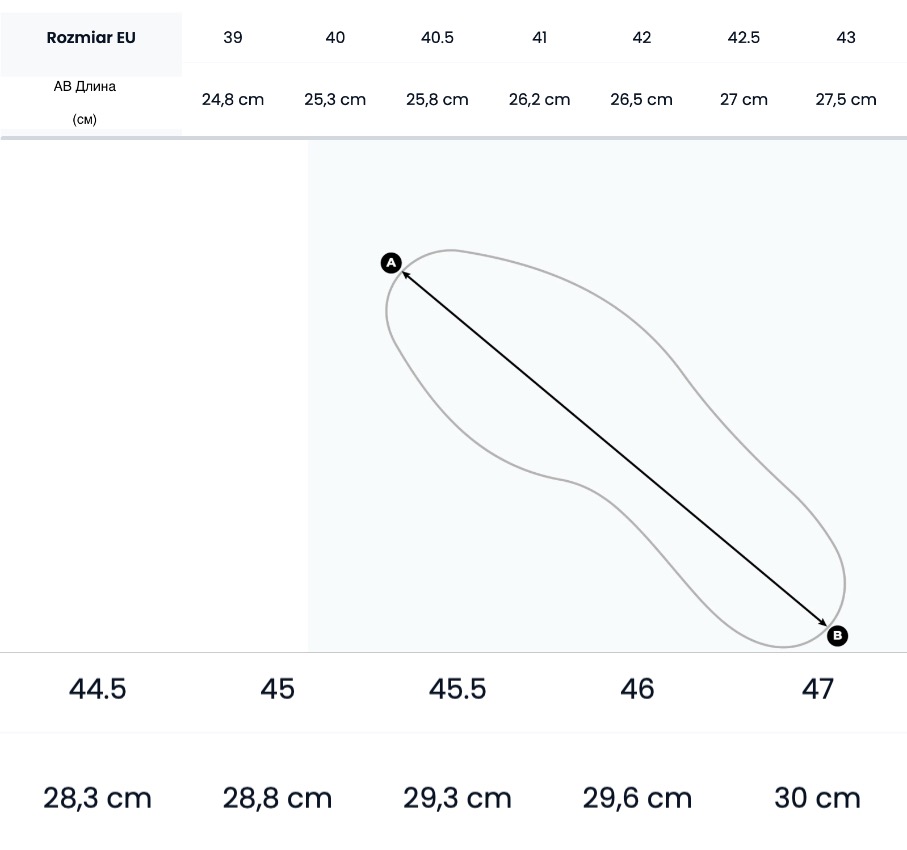Select size 46 in the bottom row
Viewport: 907px width, 850px height.
637,689
